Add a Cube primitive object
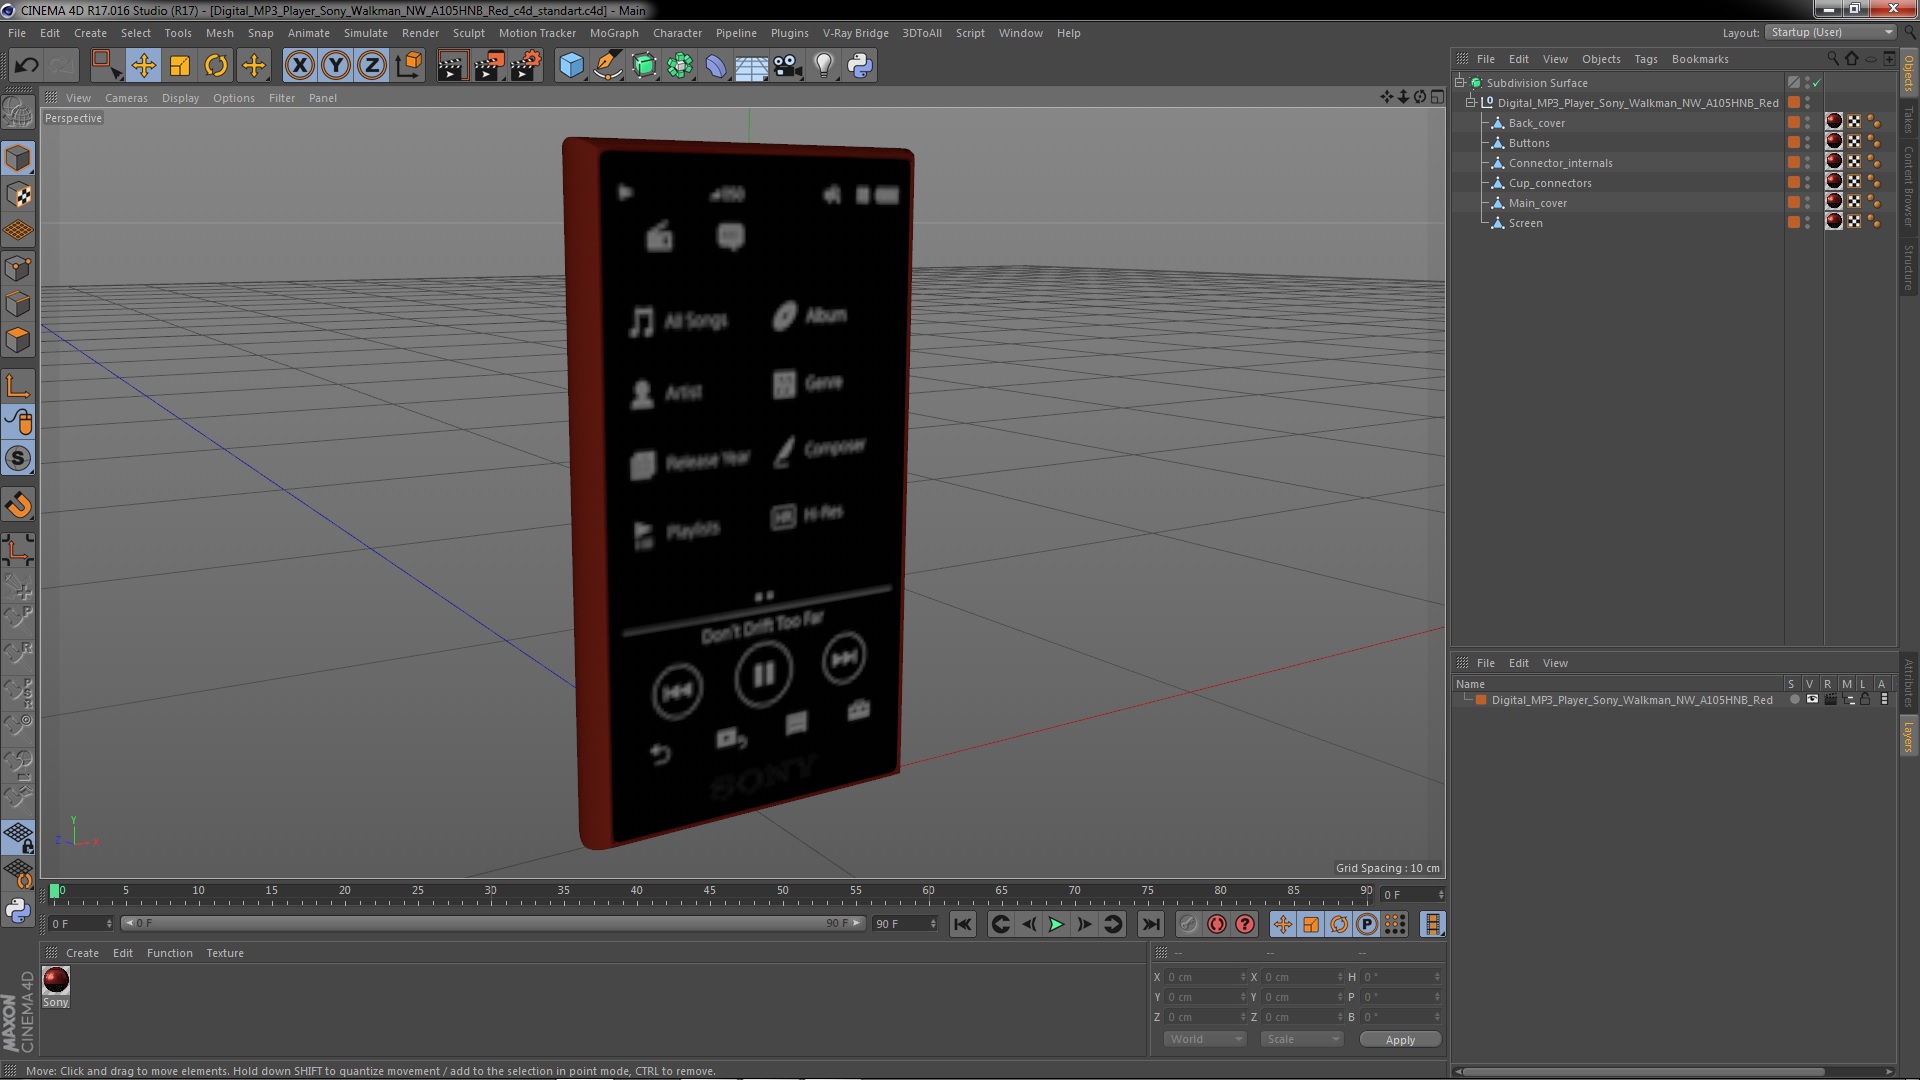The width and height of the screenshot is (1920, 1080). [571, 66]
